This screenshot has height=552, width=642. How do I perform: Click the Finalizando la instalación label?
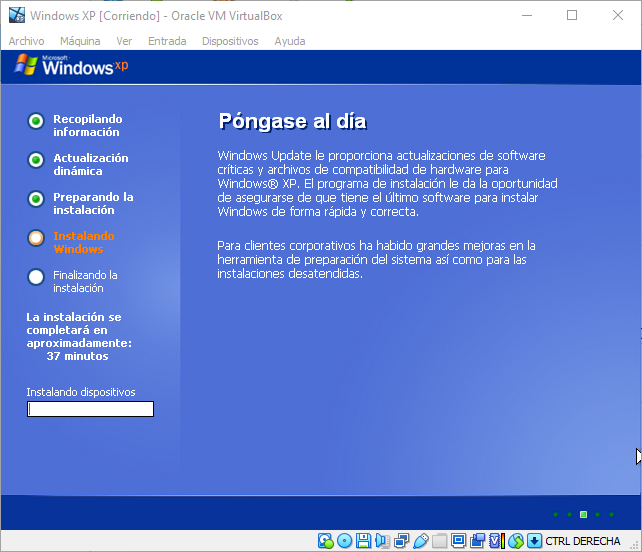(85, 282)
